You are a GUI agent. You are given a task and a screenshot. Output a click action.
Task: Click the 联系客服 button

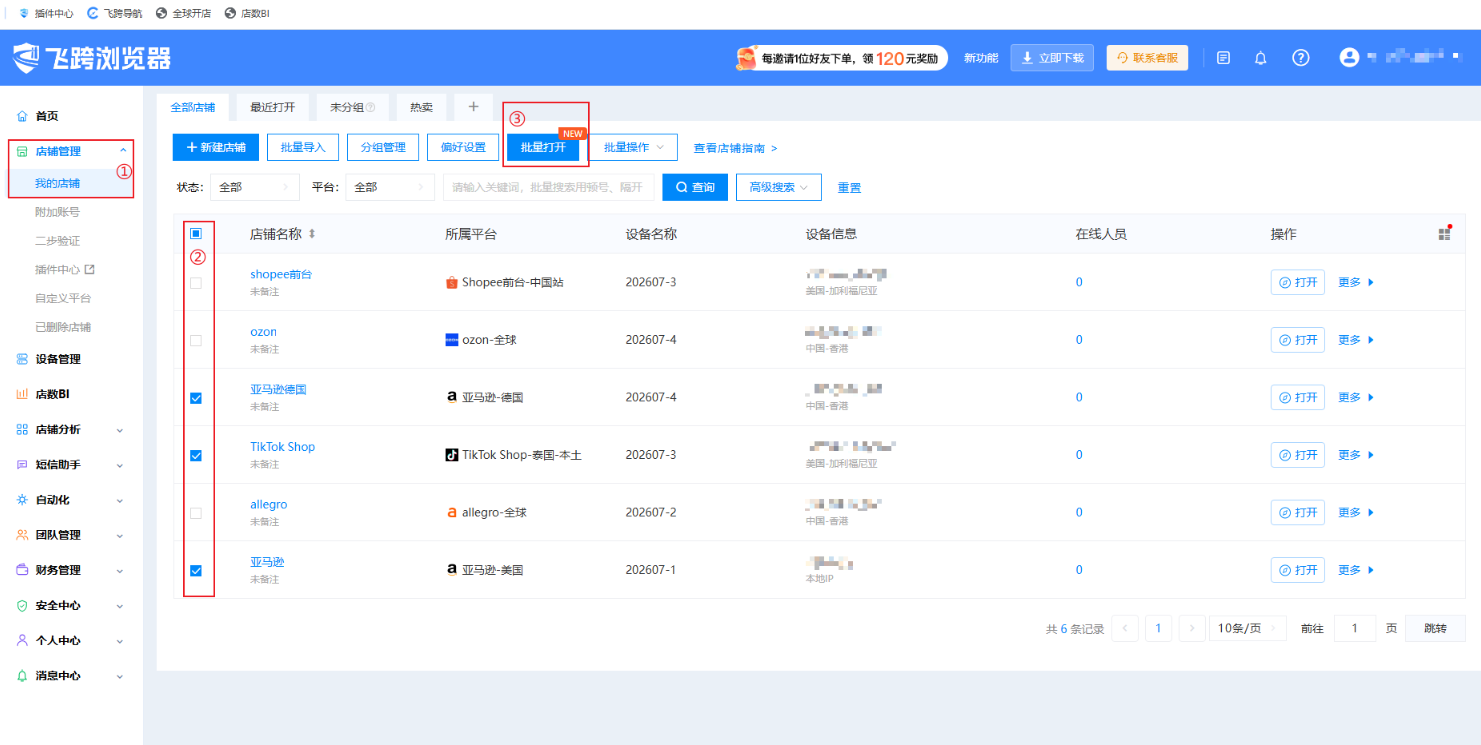pyautogui.click(x=1148, y=58)
